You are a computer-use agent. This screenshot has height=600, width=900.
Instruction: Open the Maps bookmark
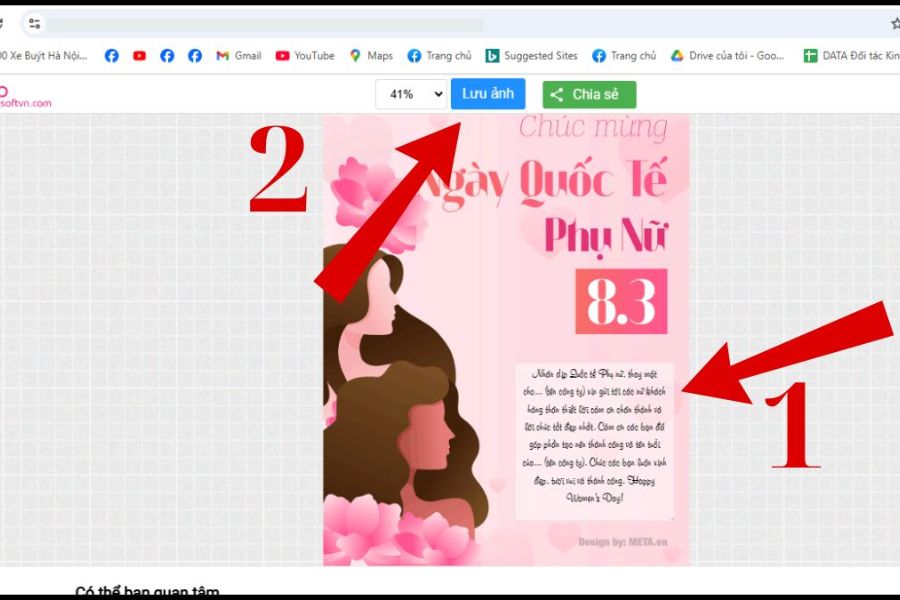point(370,56)
